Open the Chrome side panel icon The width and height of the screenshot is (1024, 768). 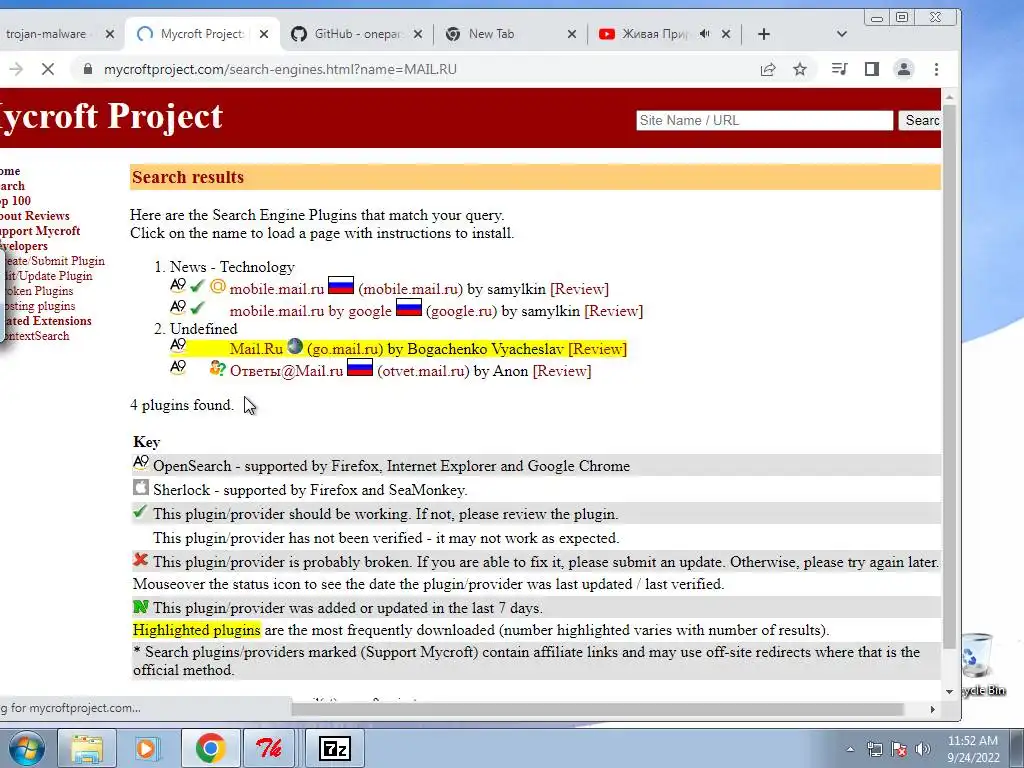[872, 69]
